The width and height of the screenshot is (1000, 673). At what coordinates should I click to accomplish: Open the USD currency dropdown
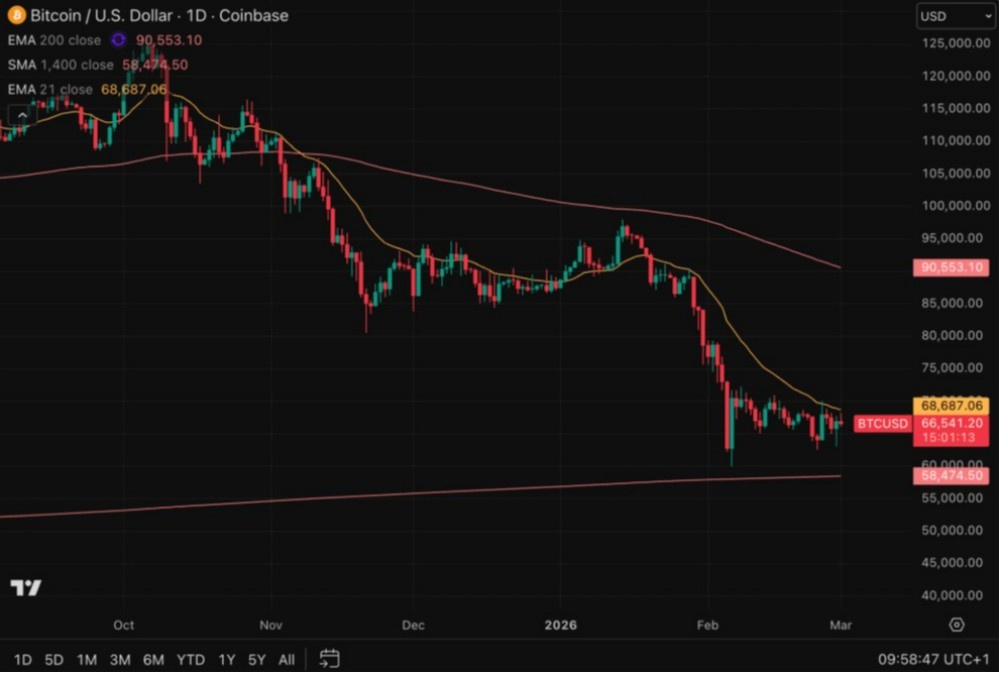[957, 16]
